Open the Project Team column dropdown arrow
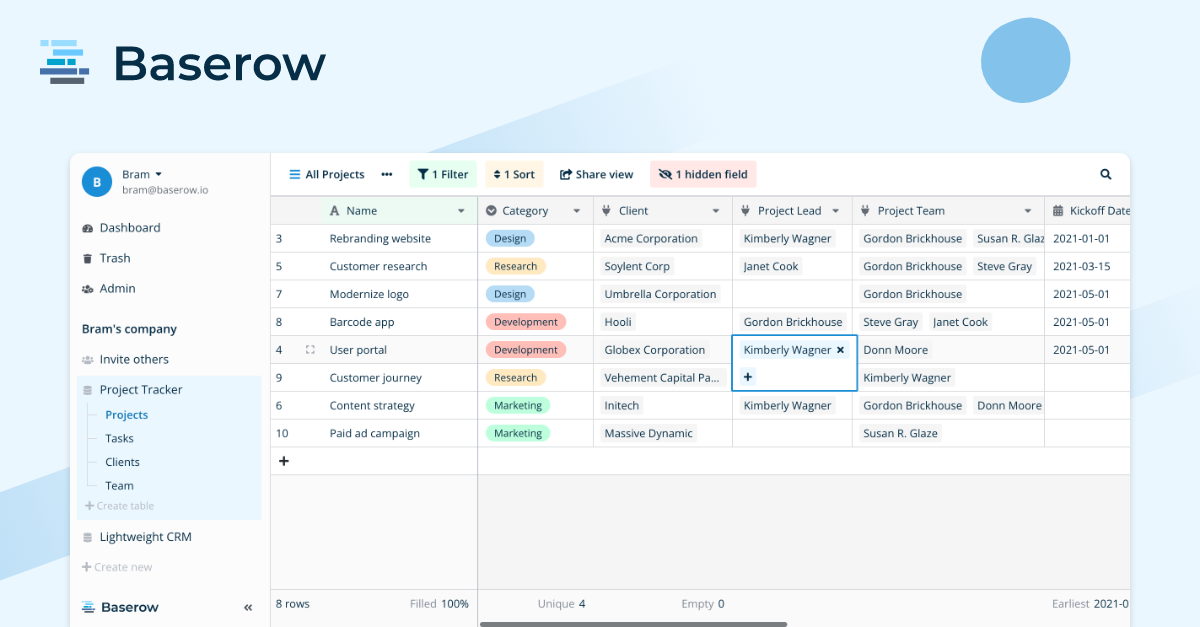 click(x=1030, y=210)
